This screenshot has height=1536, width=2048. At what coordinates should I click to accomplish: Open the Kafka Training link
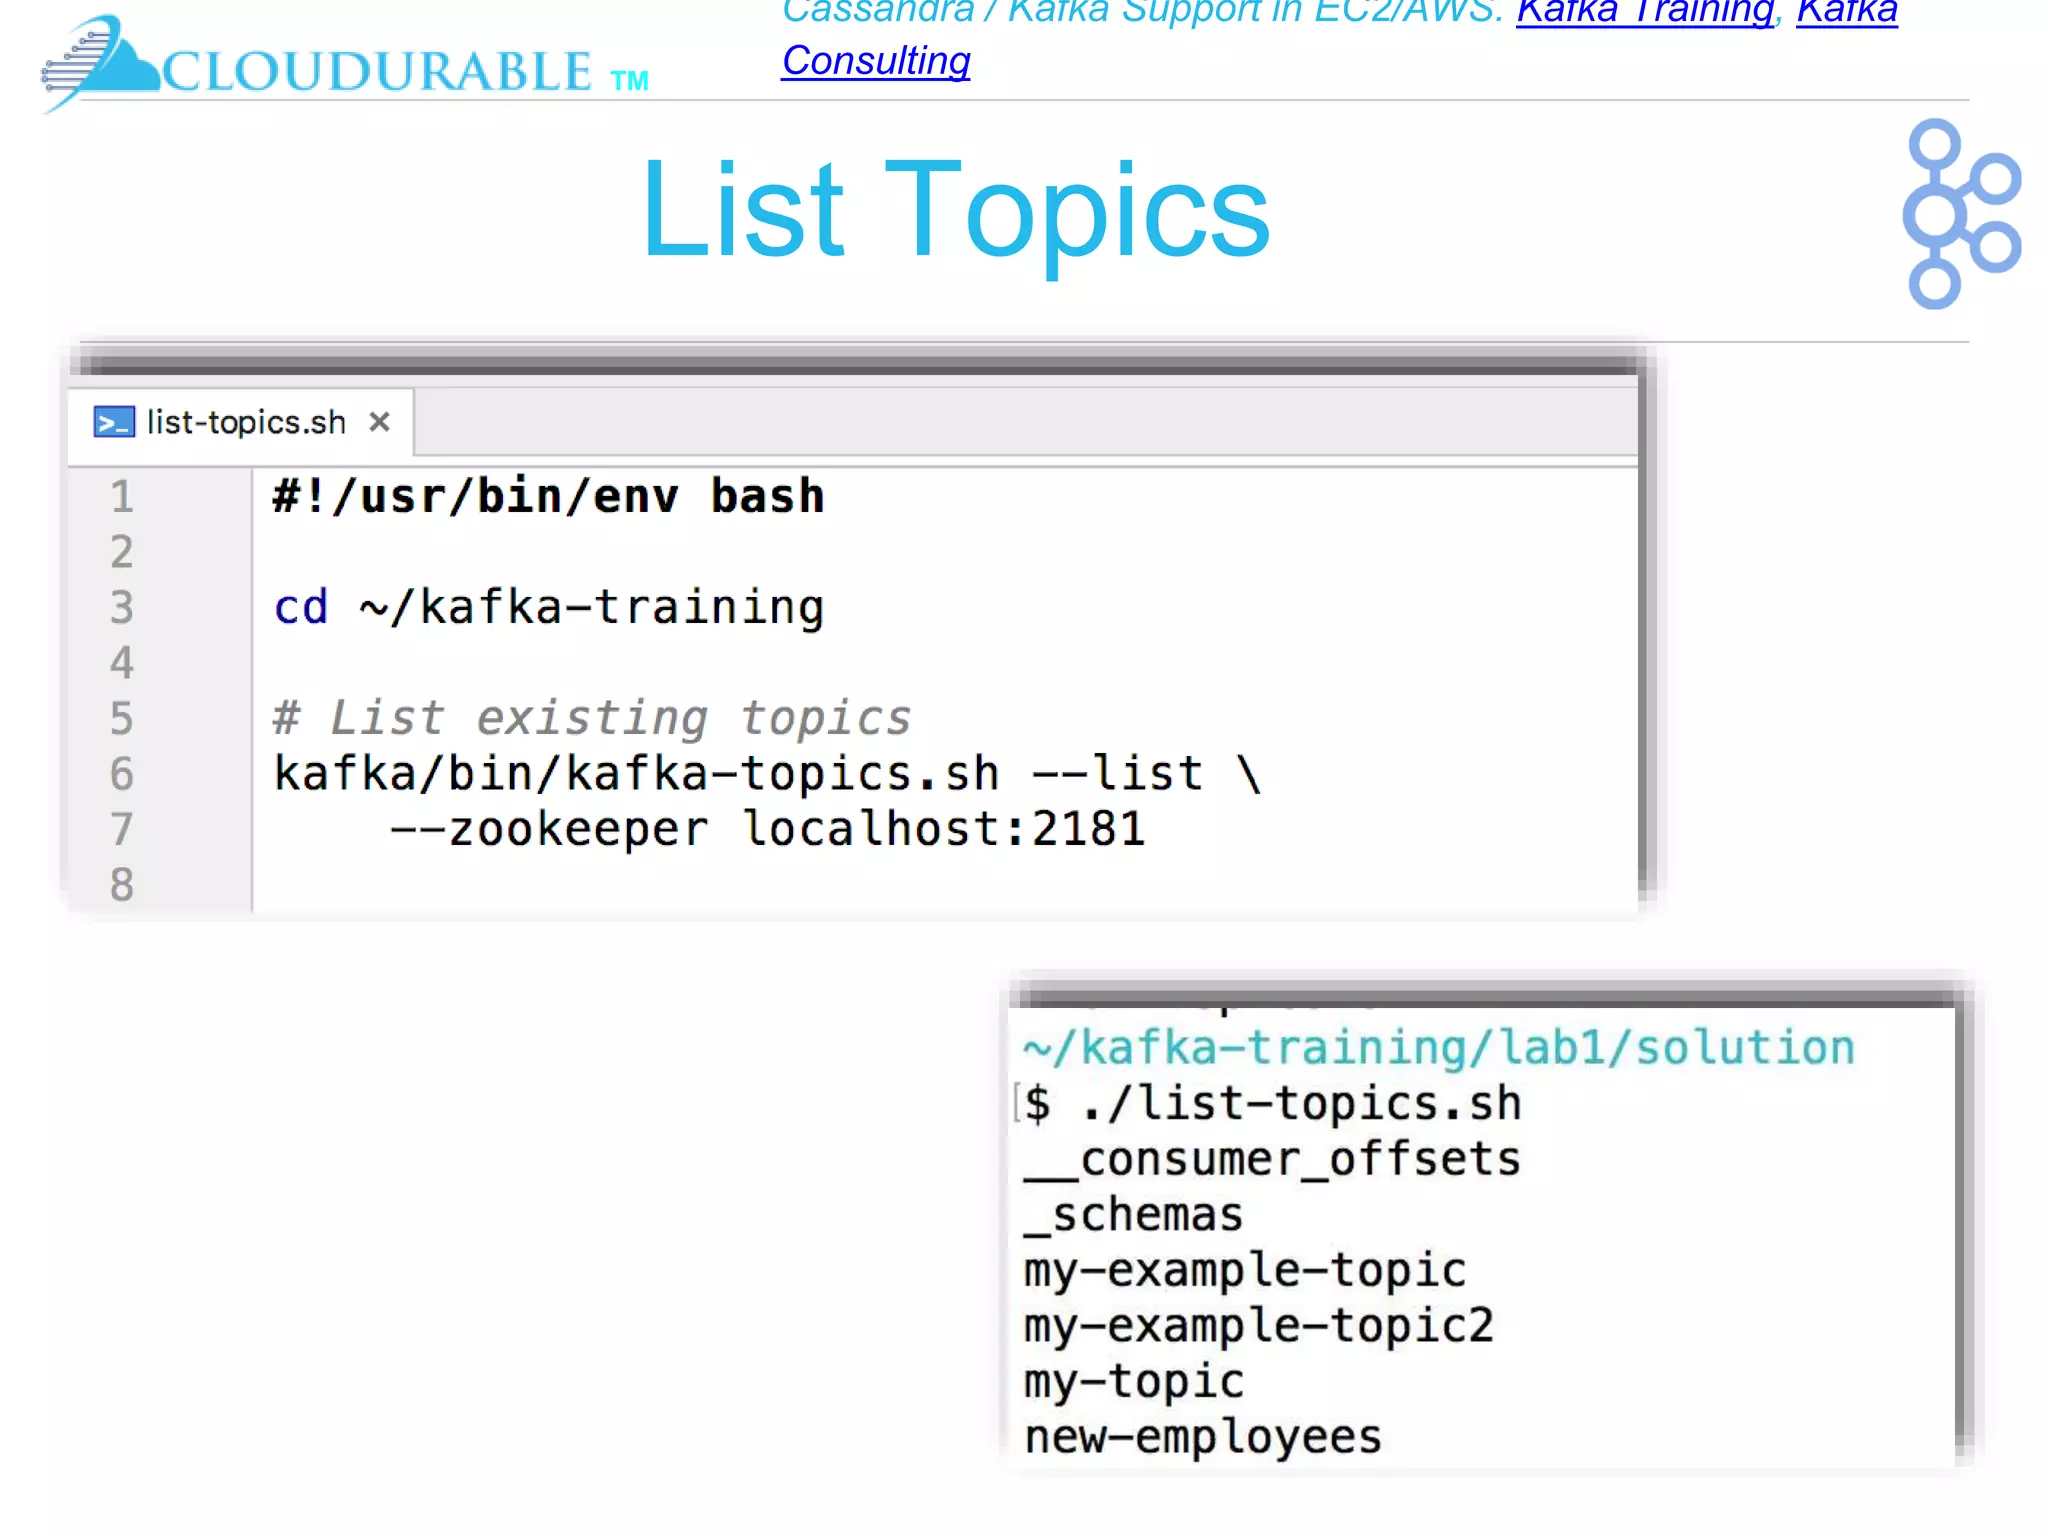click(1644, 12)
